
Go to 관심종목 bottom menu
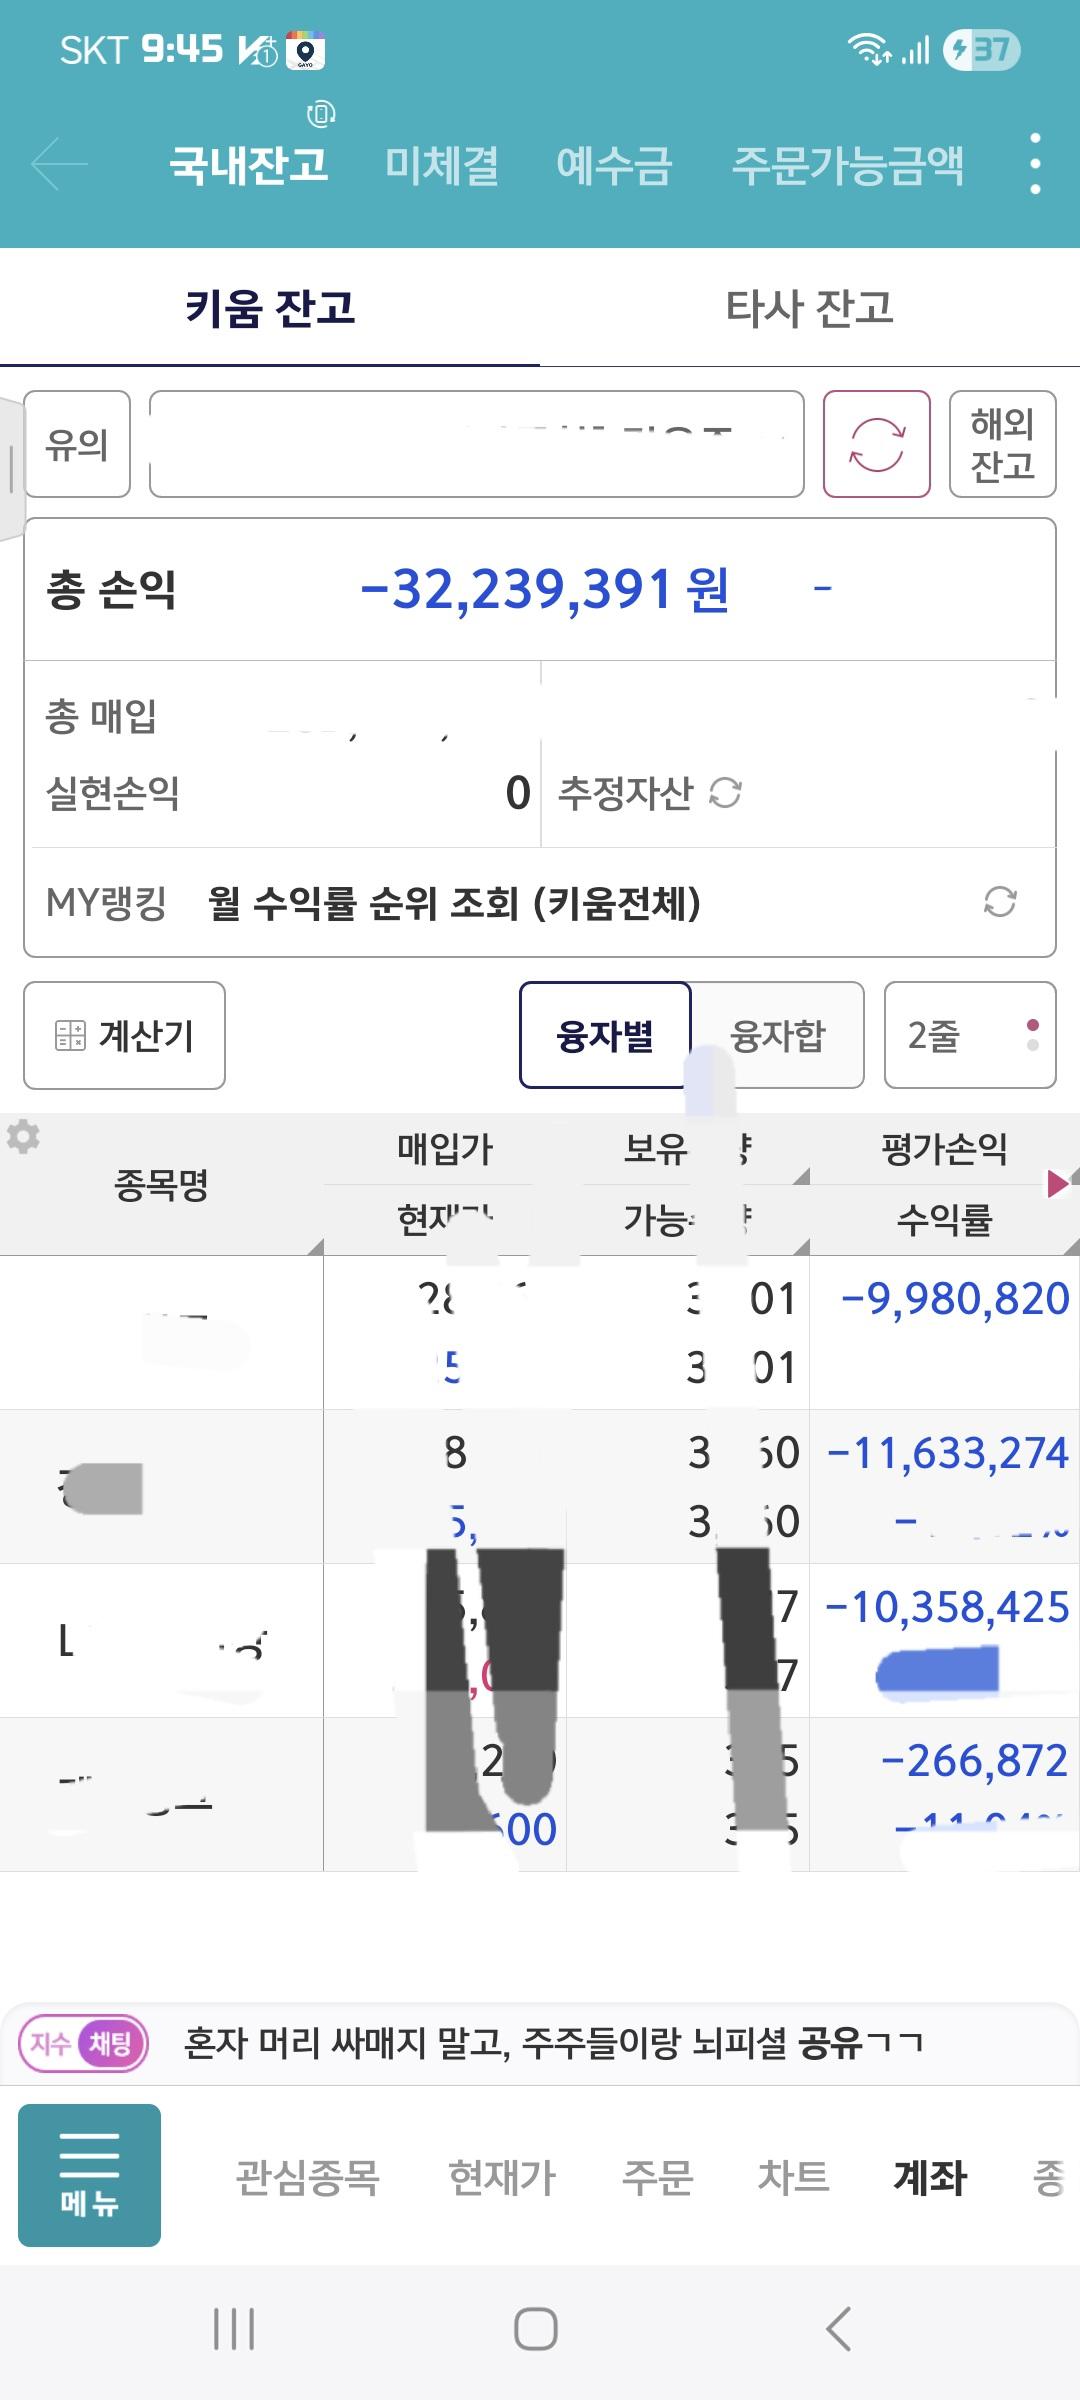307,2177
